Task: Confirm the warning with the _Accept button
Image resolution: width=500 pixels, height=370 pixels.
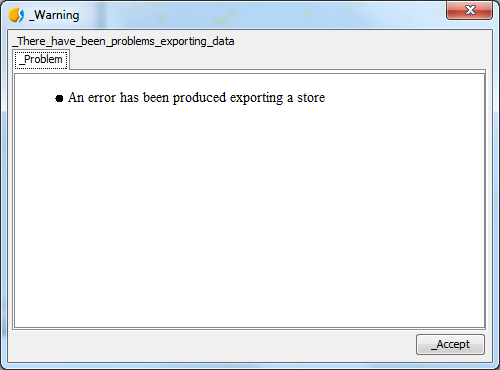Action: coord(450,344)
